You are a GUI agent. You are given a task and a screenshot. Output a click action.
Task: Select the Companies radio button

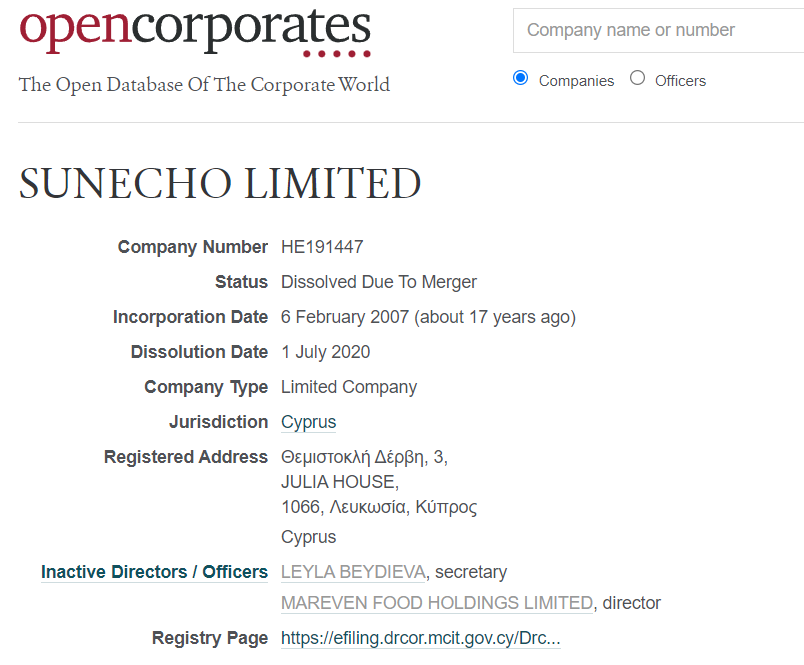coord(521,78)
